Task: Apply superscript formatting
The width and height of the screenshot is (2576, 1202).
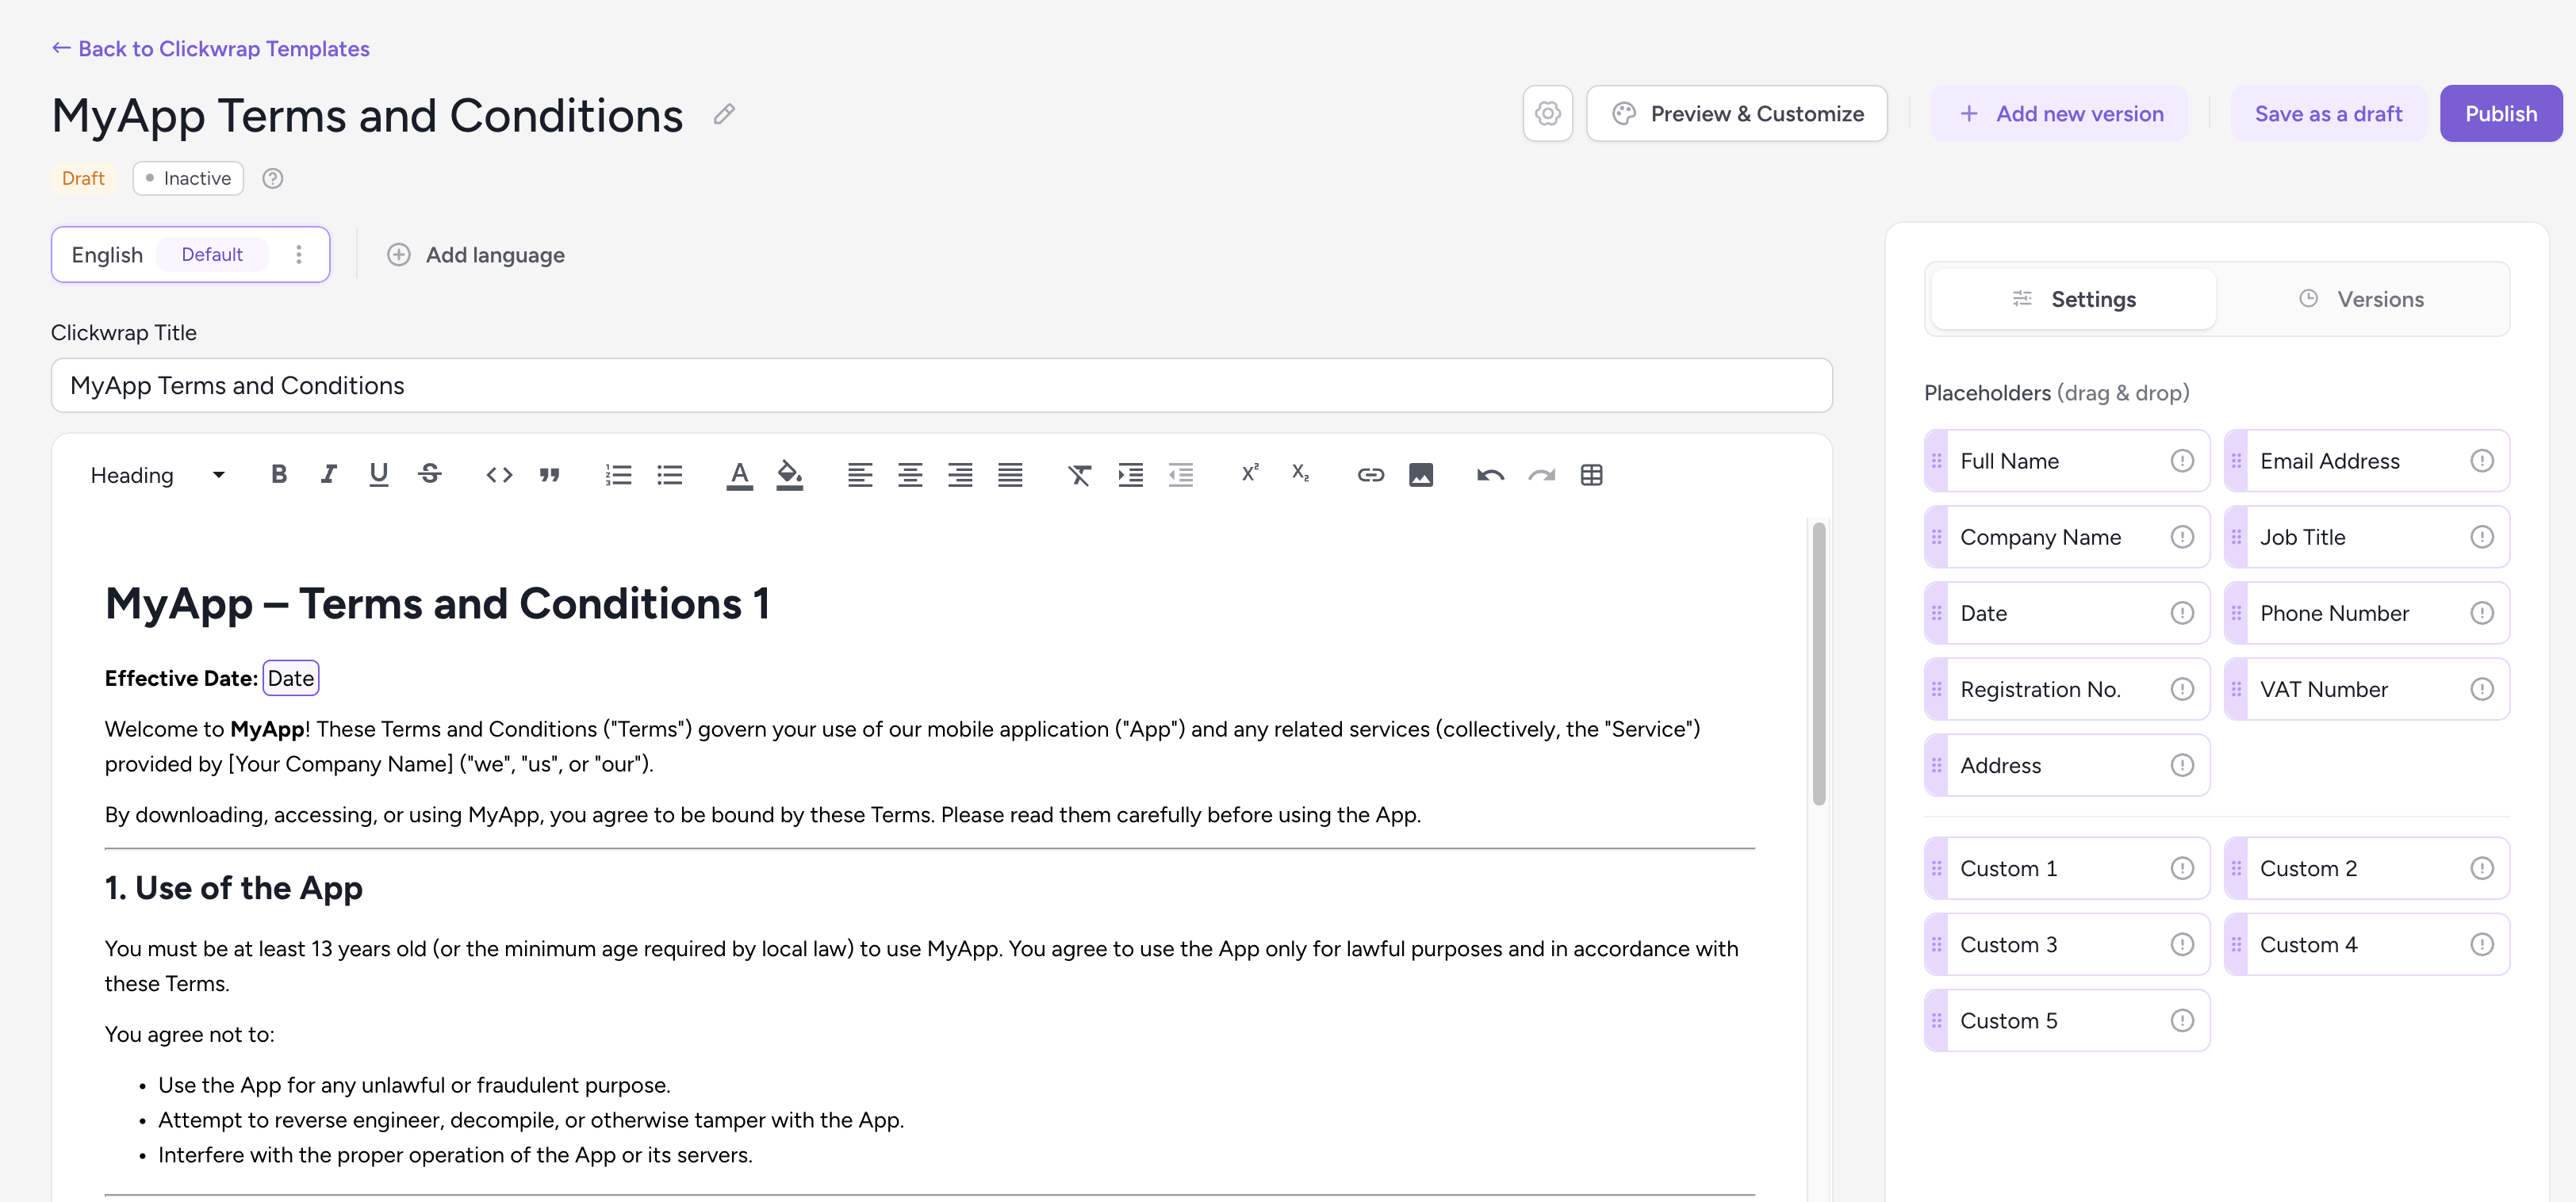Action: (x=1249, y=474)
